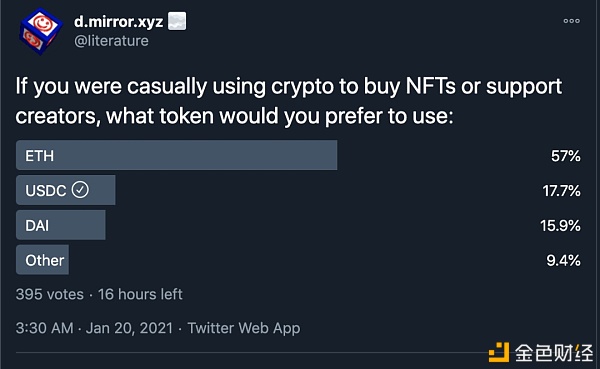Select the ETH poll option bar
Screen dimensions: 600x369
point(176,155)
